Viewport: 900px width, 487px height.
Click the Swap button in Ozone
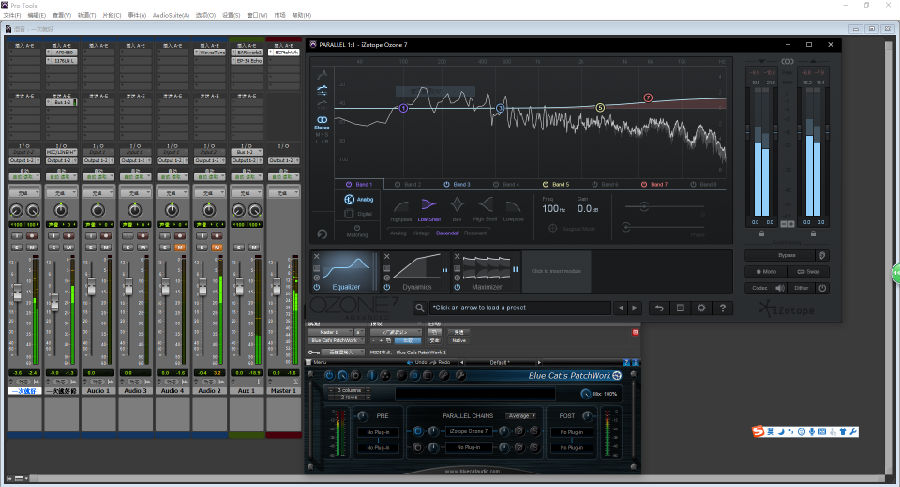pos(808,272)
